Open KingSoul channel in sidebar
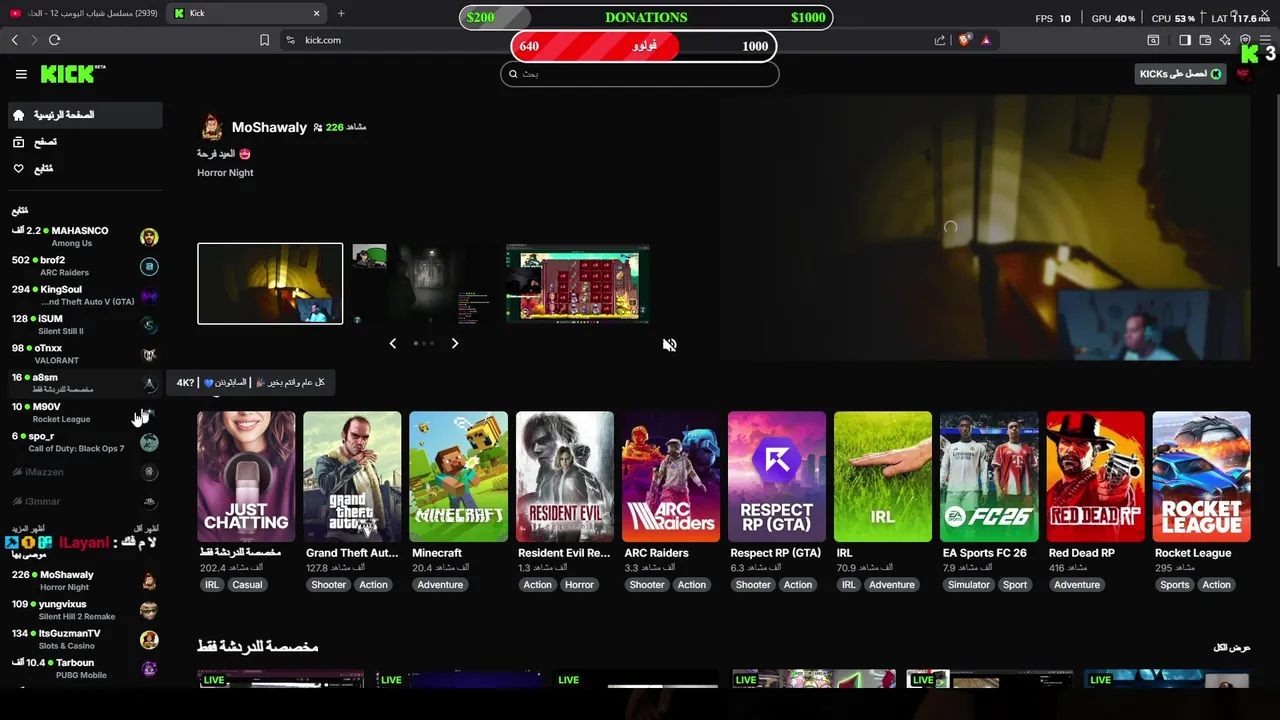The height and width of the screenshot is (720, 1280). (x=84, y=295)
